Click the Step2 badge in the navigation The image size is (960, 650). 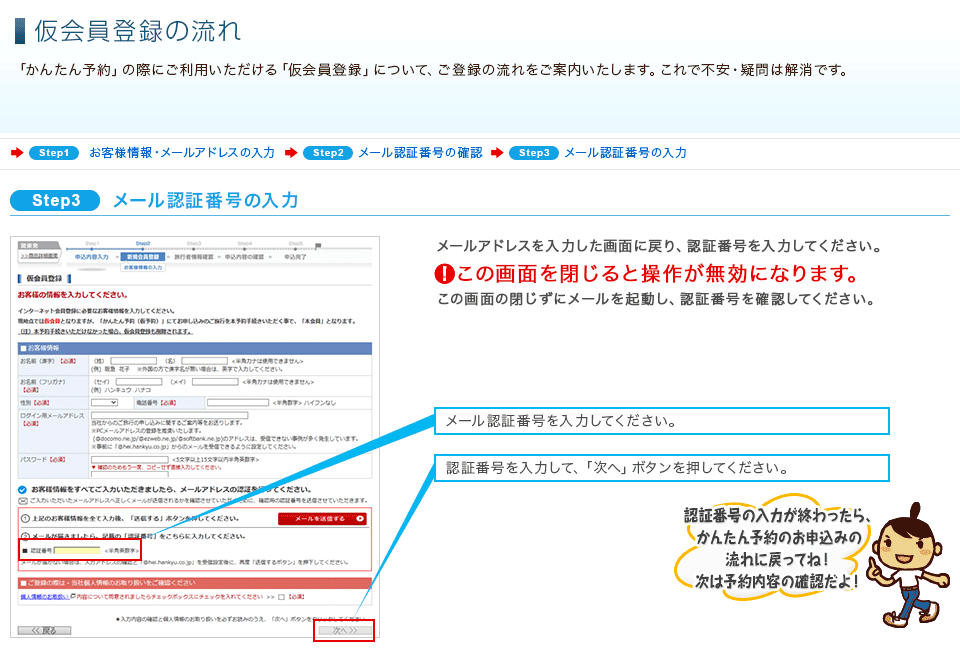(x=328, y=153)
